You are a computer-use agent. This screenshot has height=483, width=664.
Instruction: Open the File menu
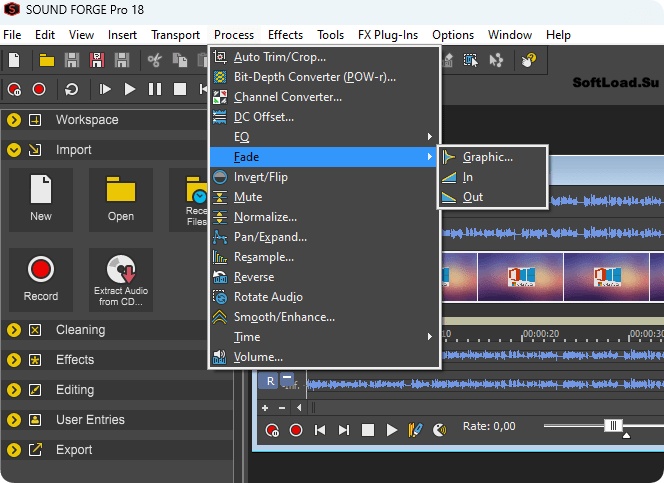12,35
